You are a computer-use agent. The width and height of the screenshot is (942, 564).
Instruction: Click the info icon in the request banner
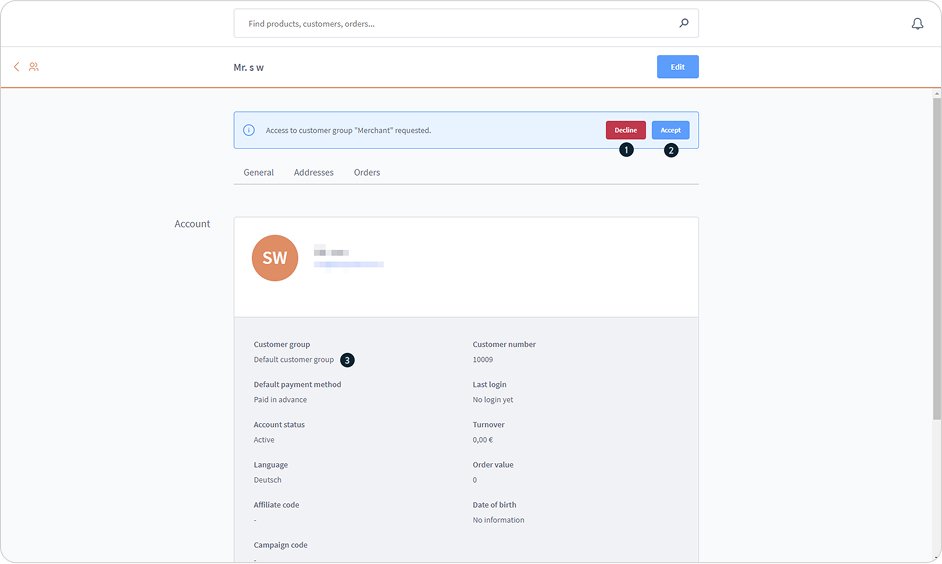pos(249,130)
